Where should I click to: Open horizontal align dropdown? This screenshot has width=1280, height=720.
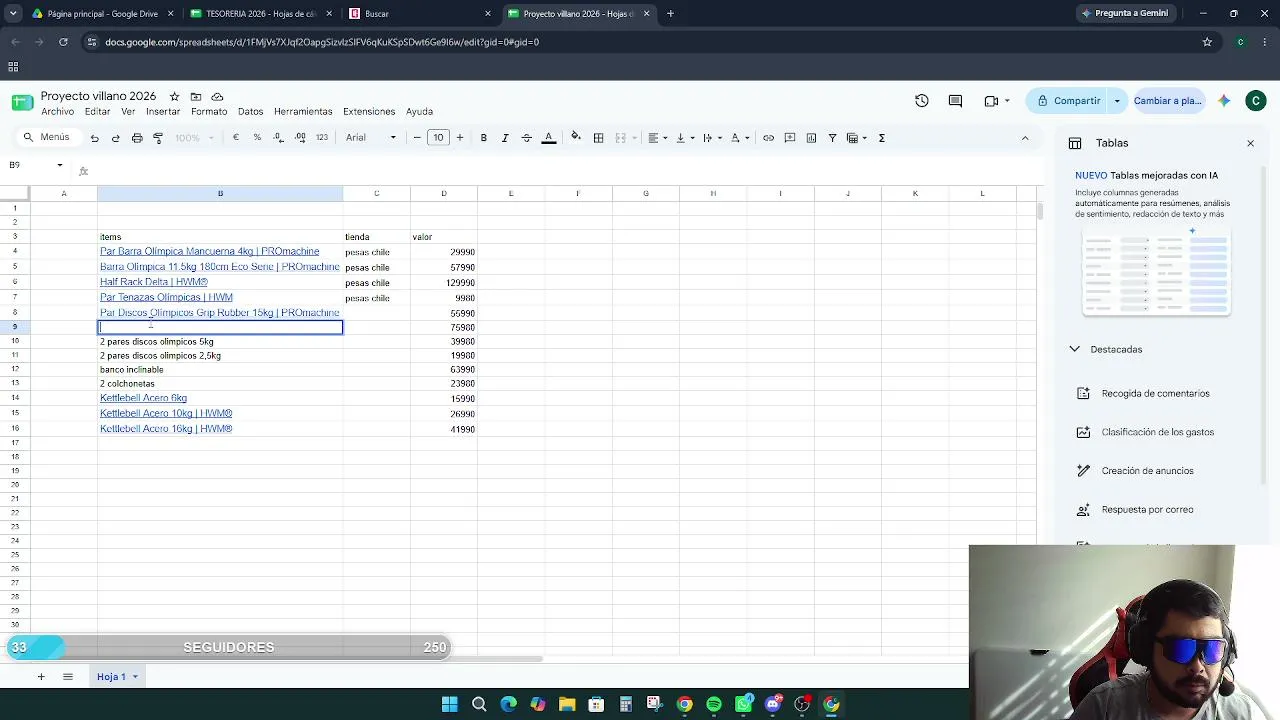pyautogui.click(x=657, y=138)
